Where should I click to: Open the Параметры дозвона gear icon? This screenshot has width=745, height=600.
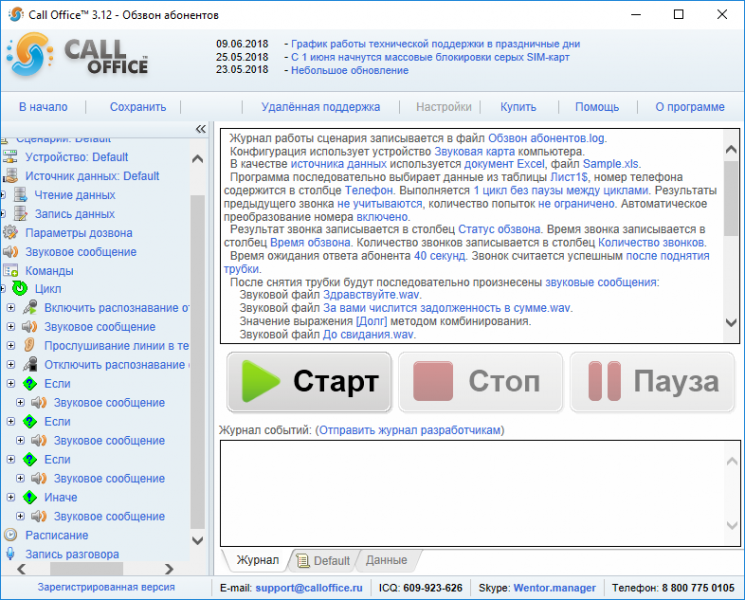click(10, 233)
